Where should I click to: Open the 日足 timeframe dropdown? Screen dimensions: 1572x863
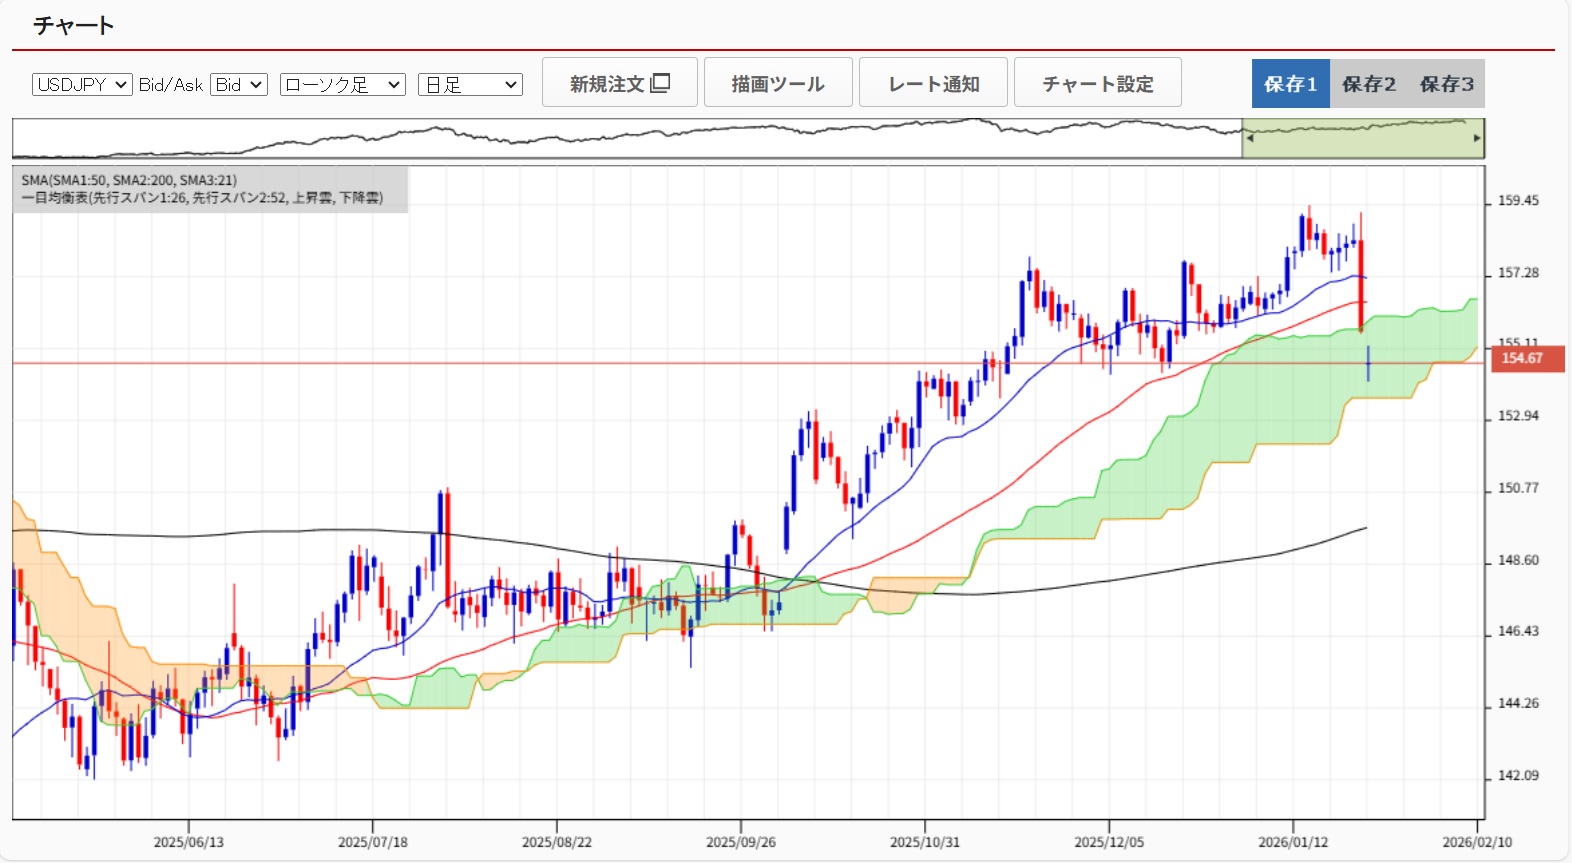pyautogui.click(x=470, y=85)
